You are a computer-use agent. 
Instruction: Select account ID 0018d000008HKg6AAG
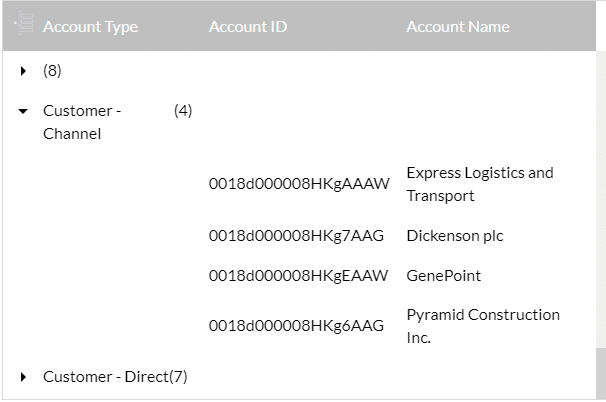[x=296, y=326]
